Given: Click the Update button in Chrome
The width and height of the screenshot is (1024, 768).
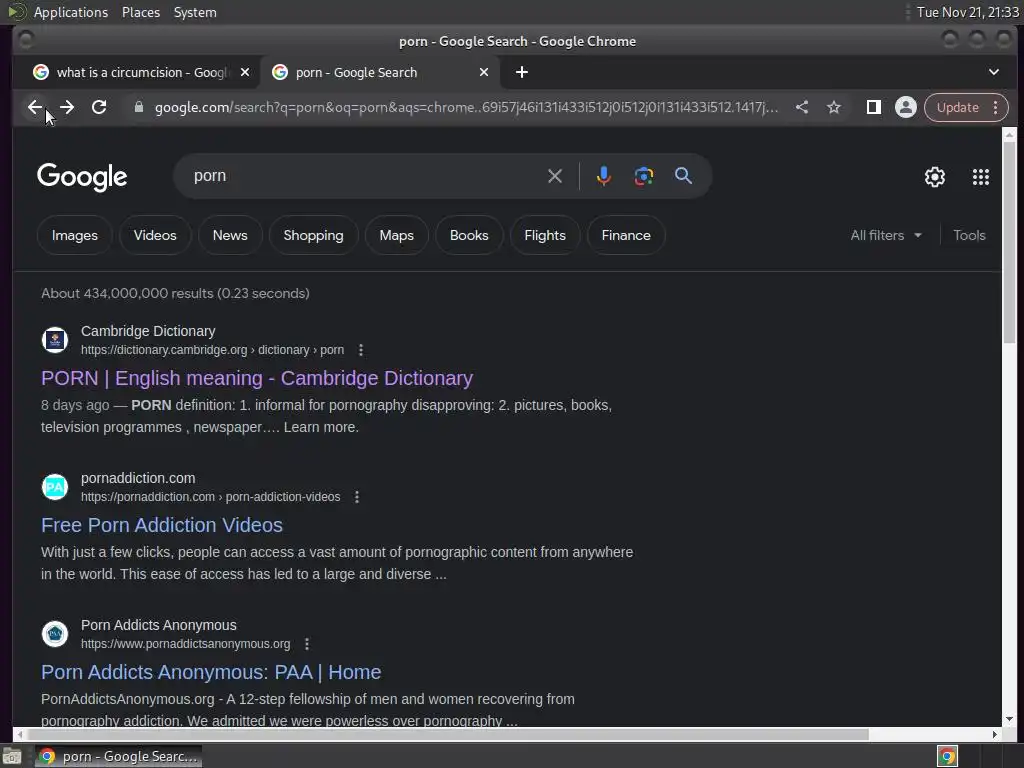Looking at the screenshot, I should [x=957, y=107].
